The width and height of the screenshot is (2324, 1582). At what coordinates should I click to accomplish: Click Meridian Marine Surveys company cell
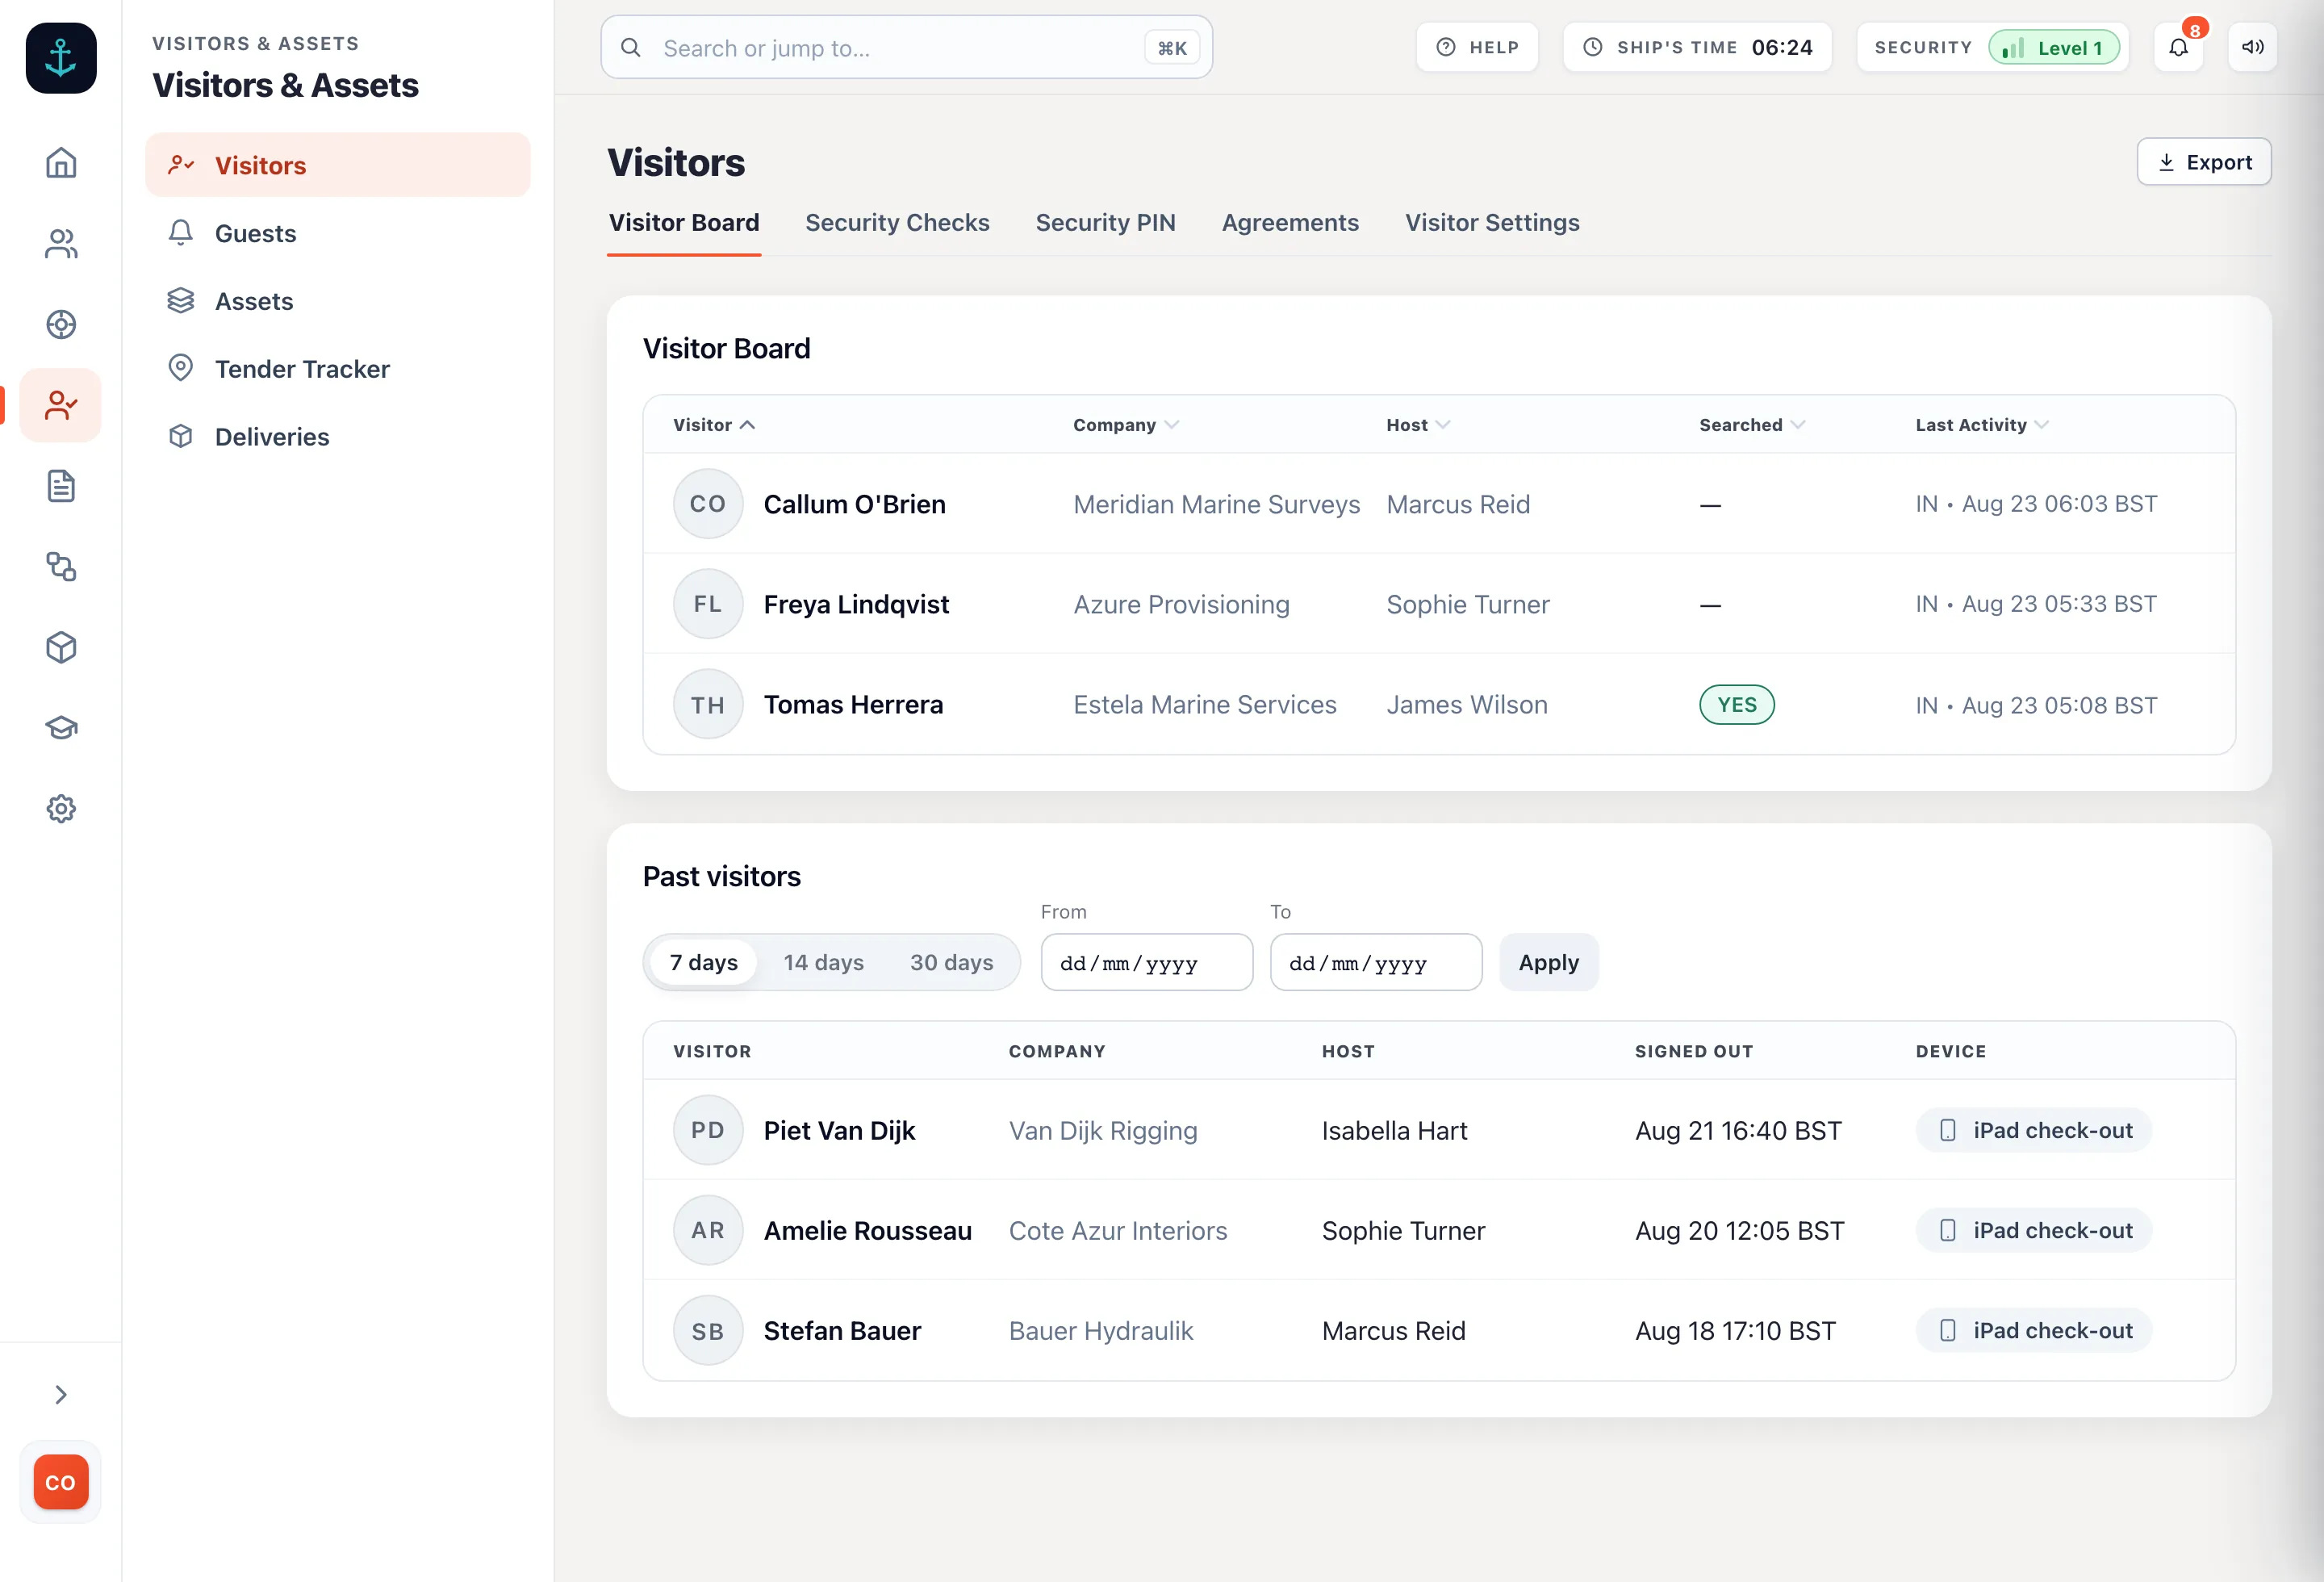[1216, 504]
